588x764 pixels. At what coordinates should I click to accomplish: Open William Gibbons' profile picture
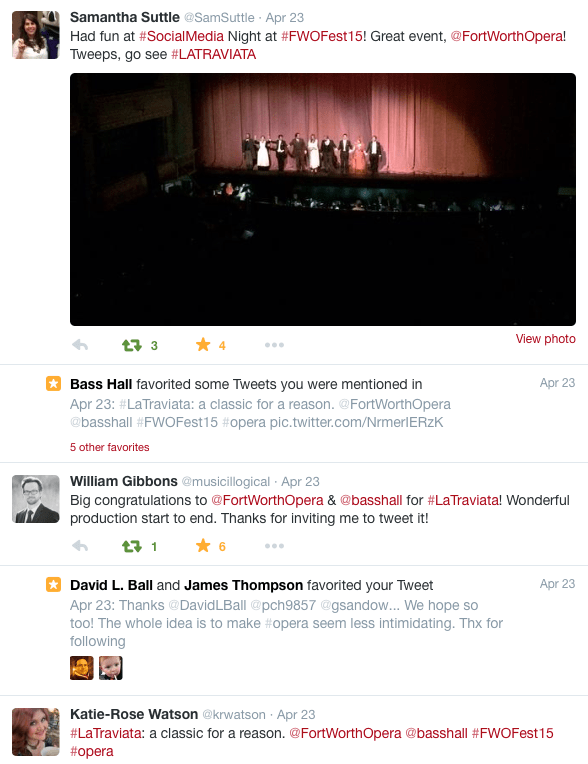(36, 499)
